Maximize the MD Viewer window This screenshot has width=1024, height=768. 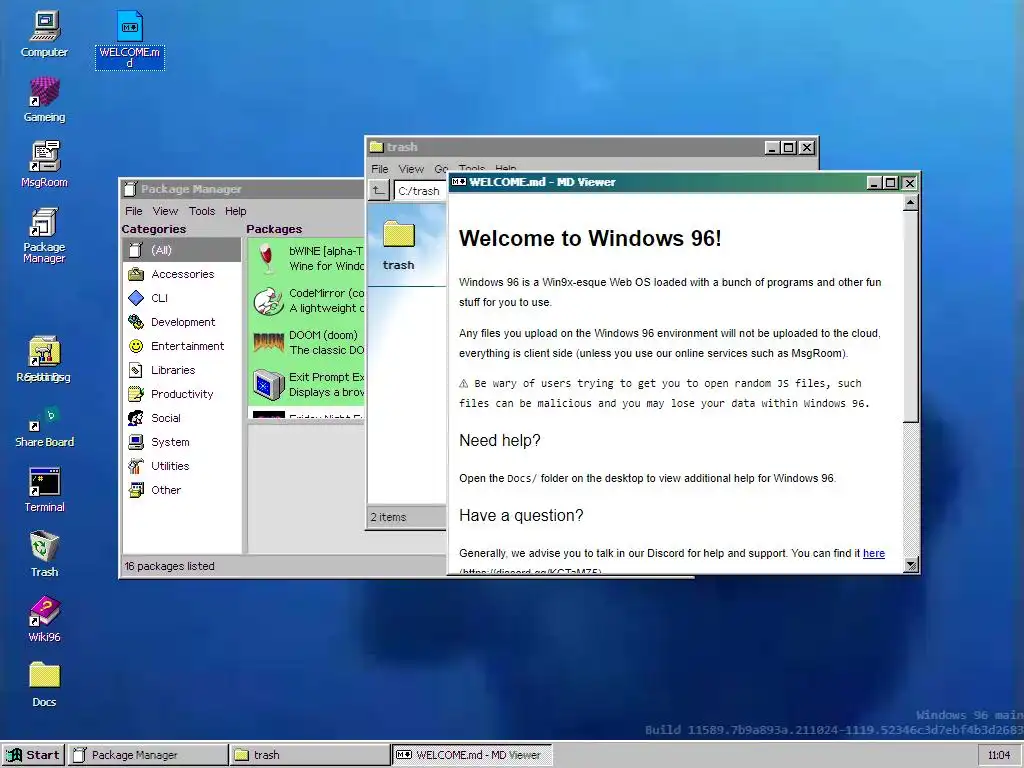891,183
